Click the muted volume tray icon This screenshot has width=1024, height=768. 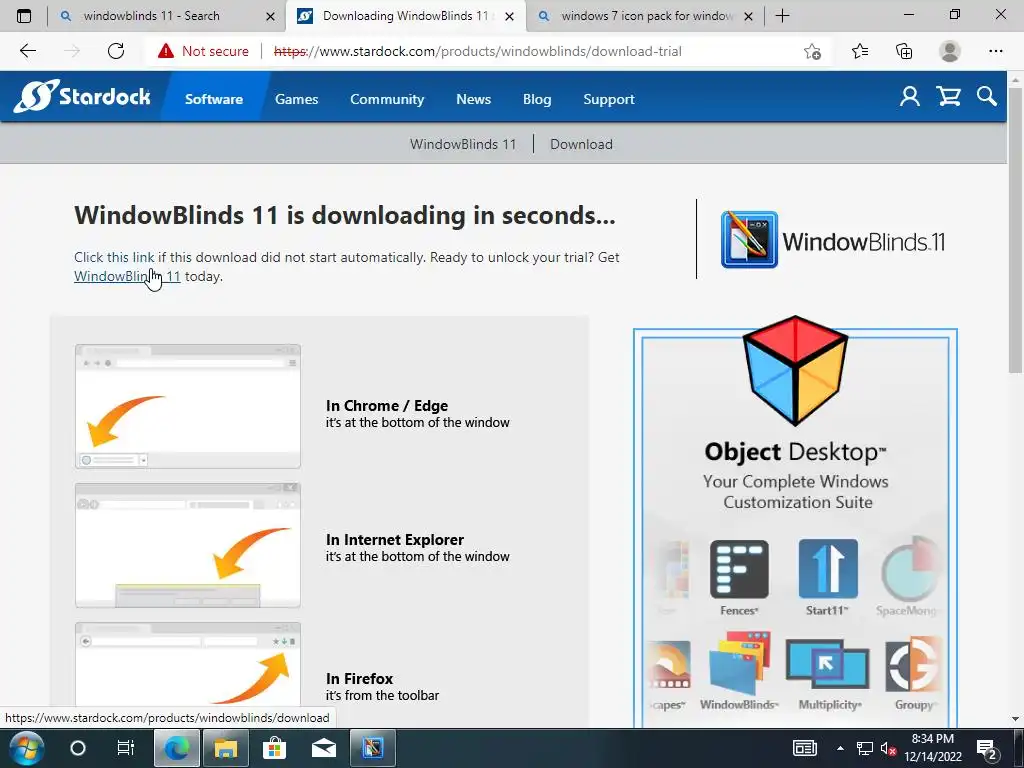(888, 748)
